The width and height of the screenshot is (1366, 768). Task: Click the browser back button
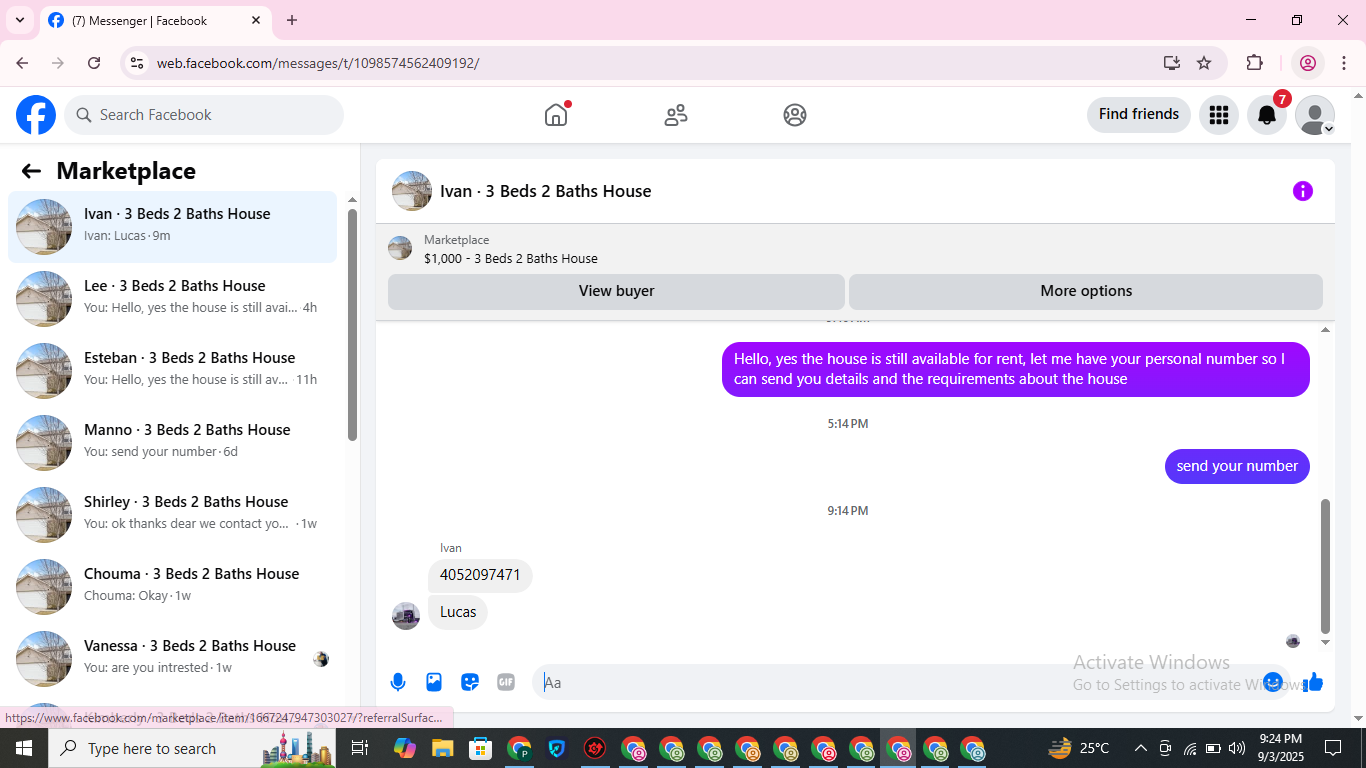click(22, 63)
